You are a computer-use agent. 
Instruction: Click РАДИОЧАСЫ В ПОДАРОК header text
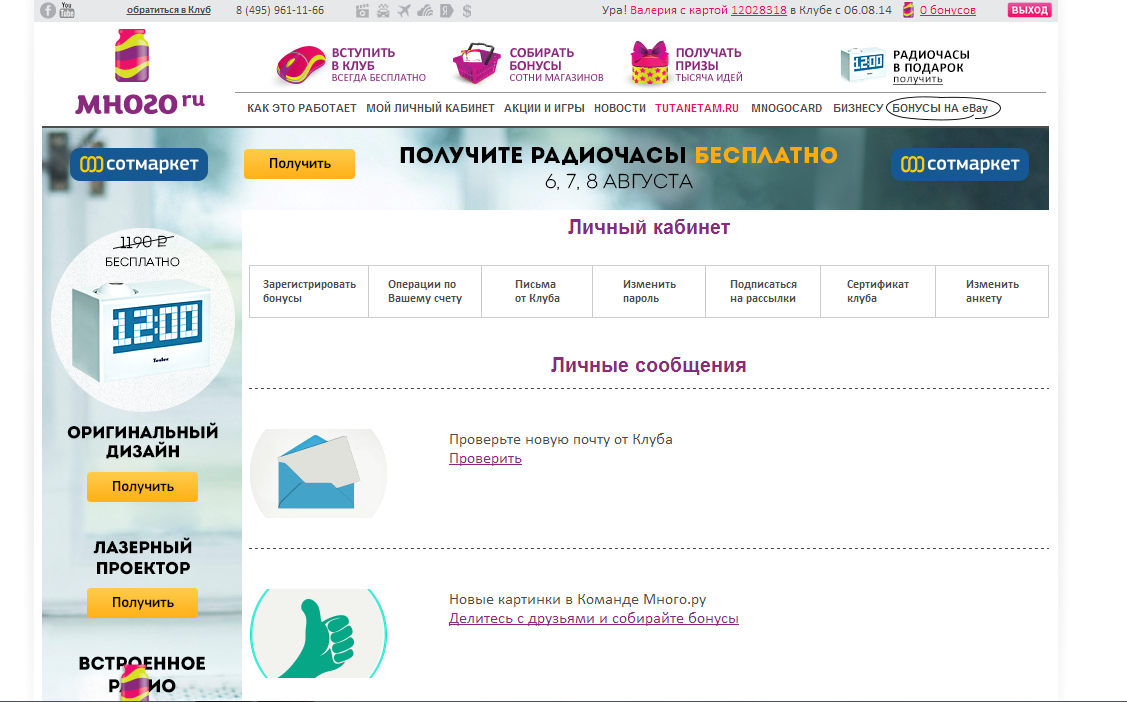931,61
